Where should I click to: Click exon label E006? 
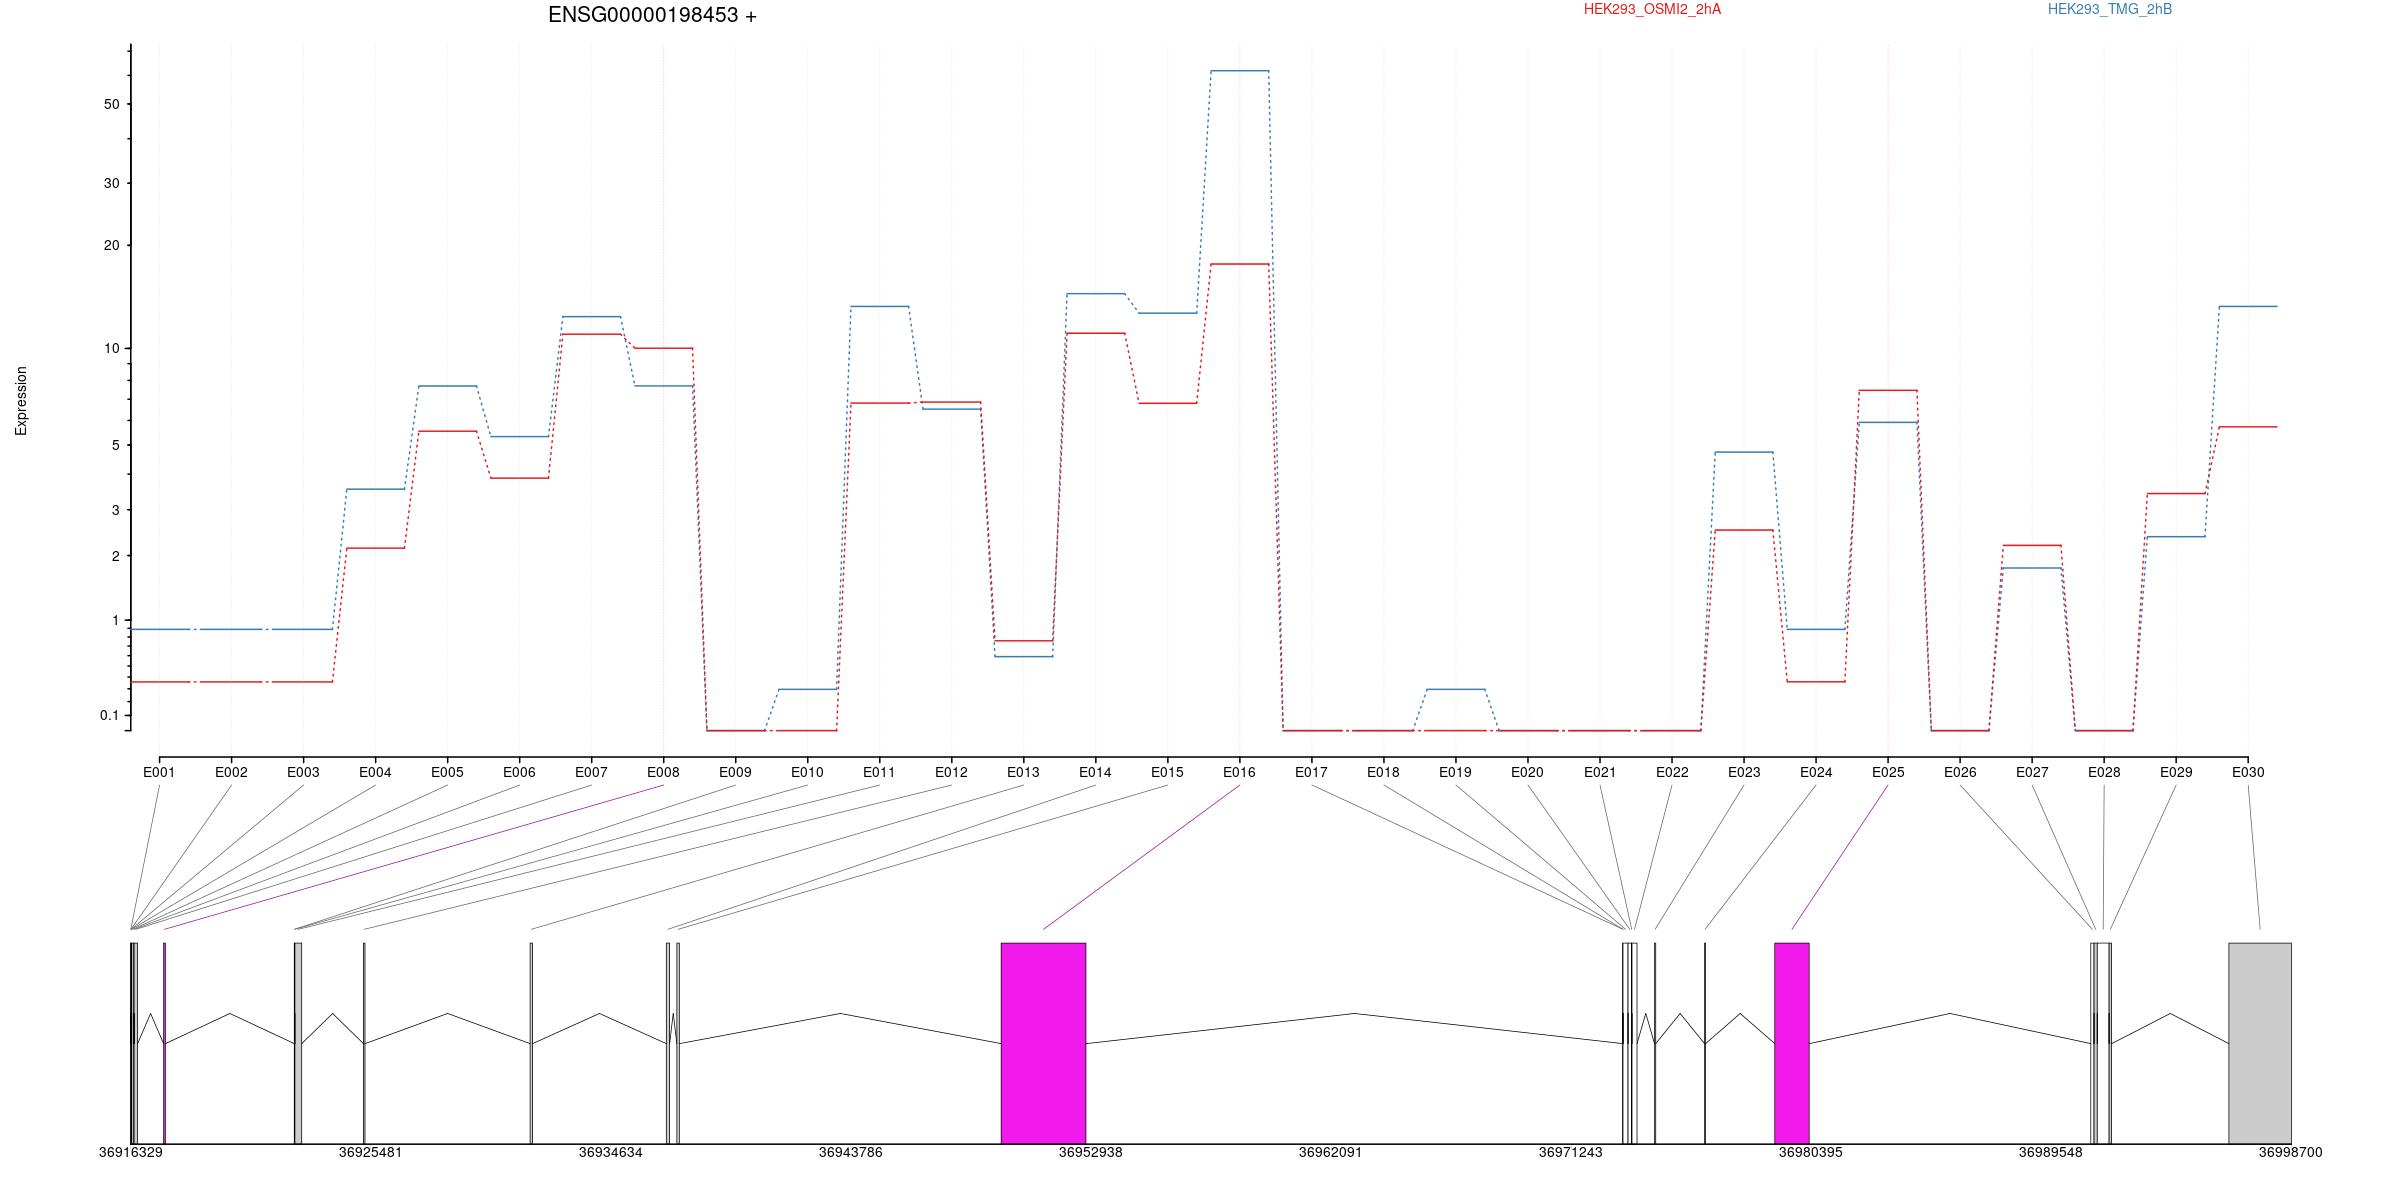coord(519,772)
